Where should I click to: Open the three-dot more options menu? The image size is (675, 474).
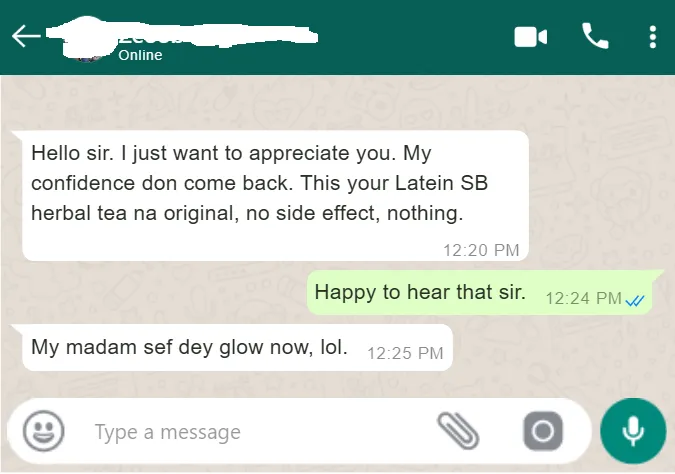click(x=653, y=37)
